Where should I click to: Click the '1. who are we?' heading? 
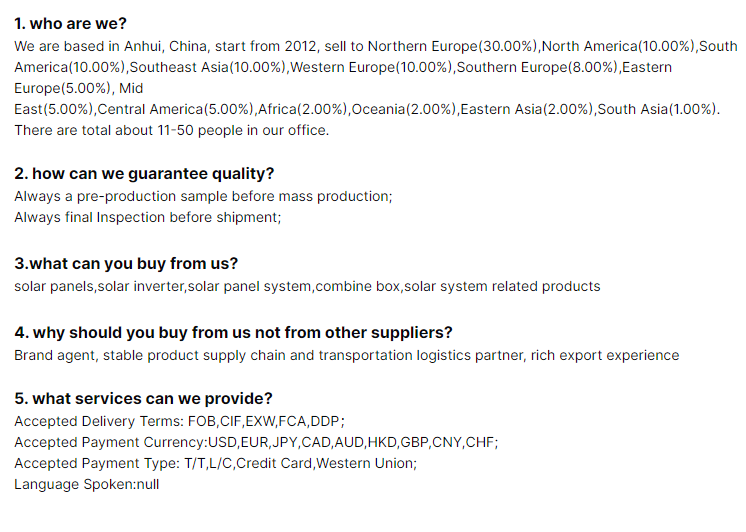tap(70, 23)
